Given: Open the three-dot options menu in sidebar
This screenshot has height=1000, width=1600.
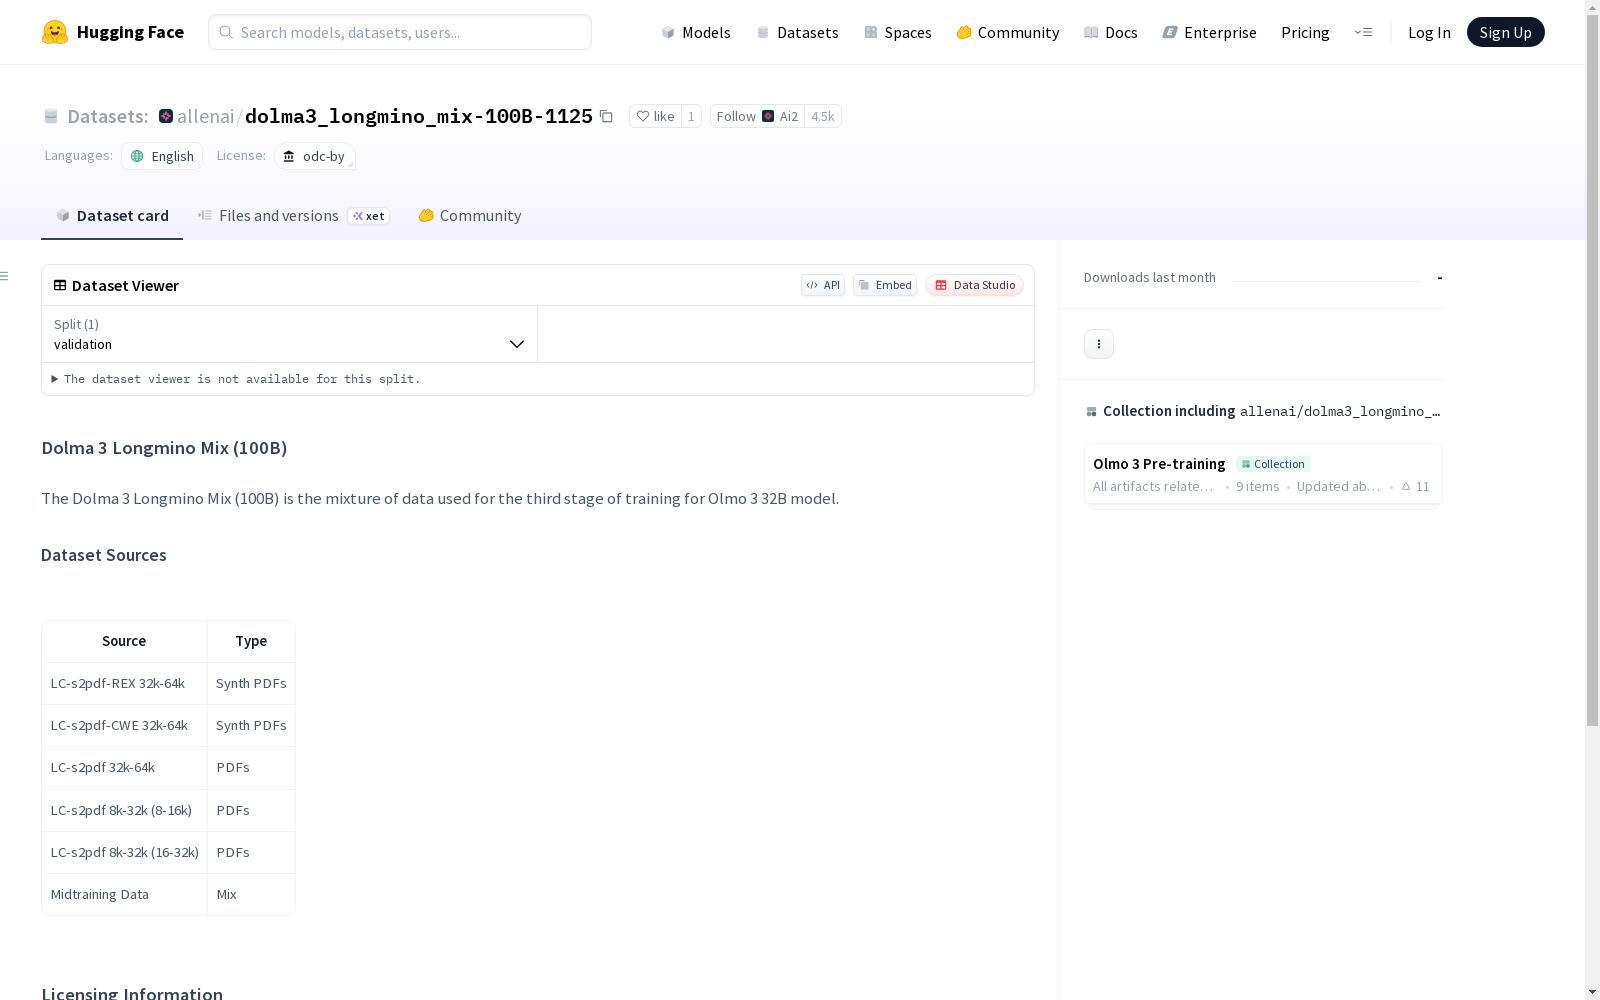Looking at the screenshot, I should pos(1099,344).
